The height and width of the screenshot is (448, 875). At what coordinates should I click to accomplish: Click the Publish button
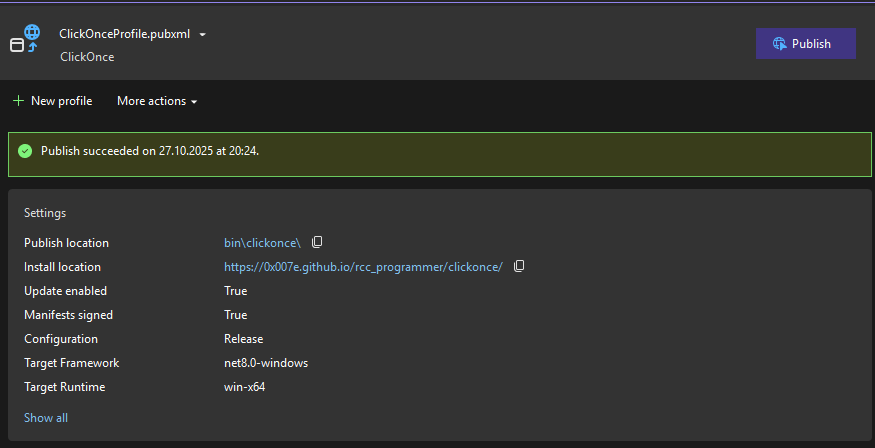[x=805, y=44]
